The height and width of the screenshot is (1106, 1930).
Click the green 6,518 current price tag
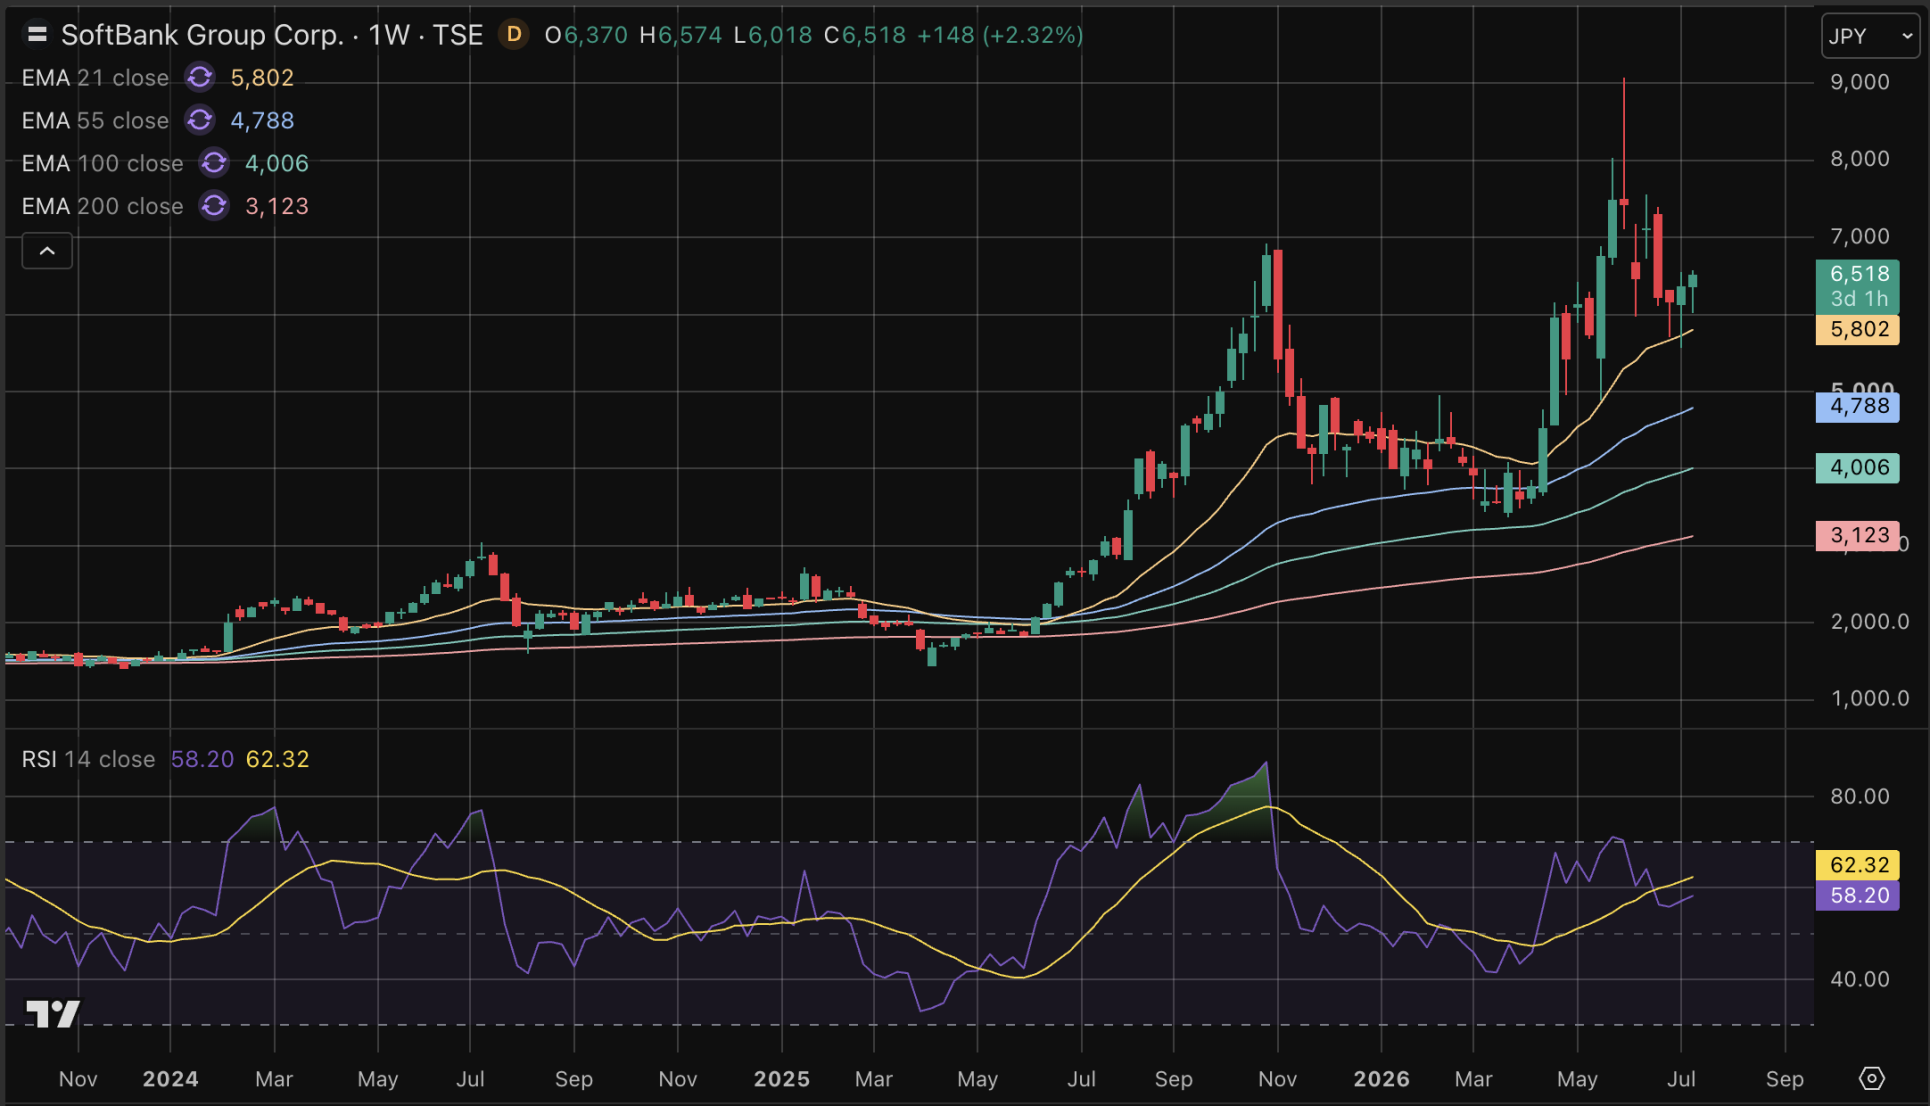(x=1857, y=286)
